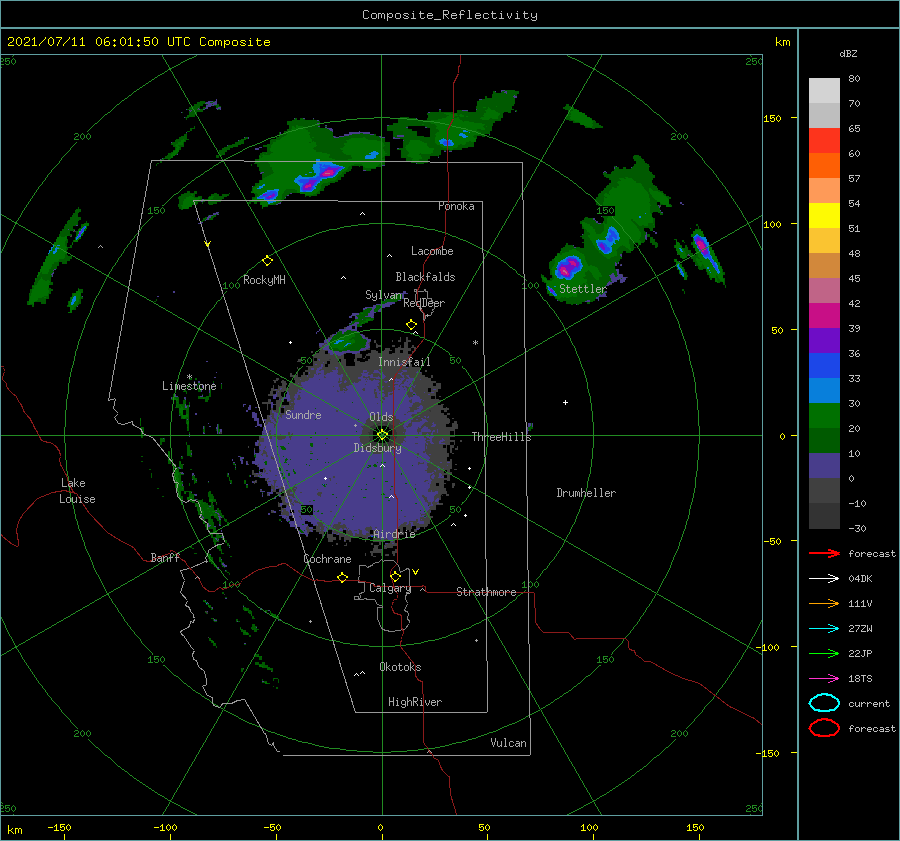Select the Banff label

[165, 557]
